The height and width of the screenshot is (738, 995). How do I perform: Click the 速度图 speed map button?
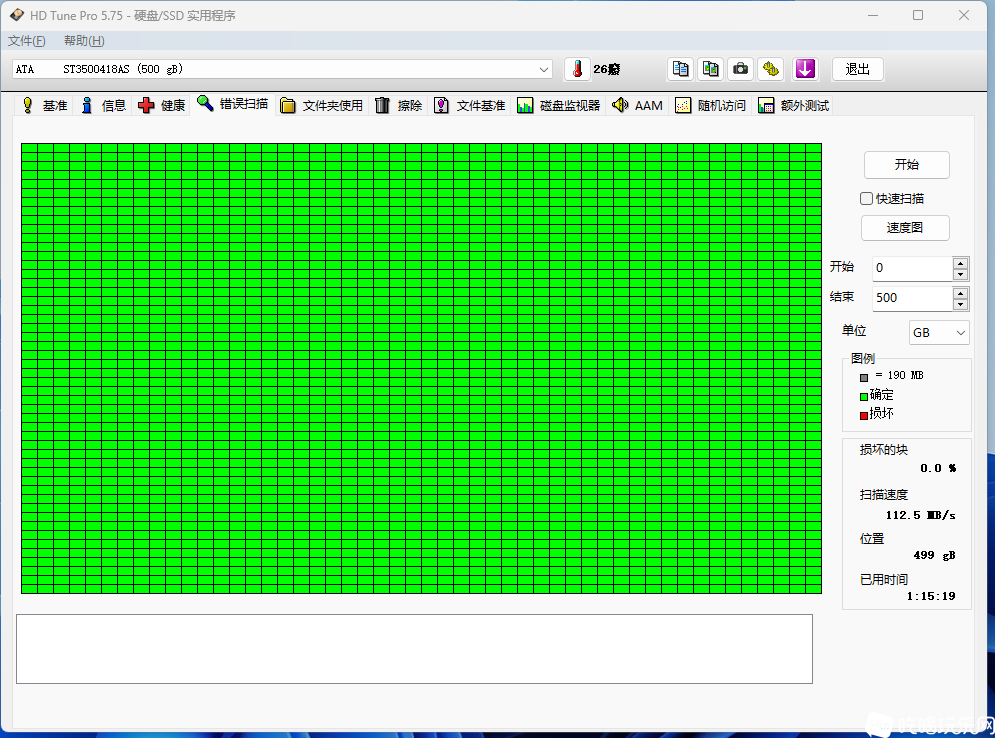[905, 228]
